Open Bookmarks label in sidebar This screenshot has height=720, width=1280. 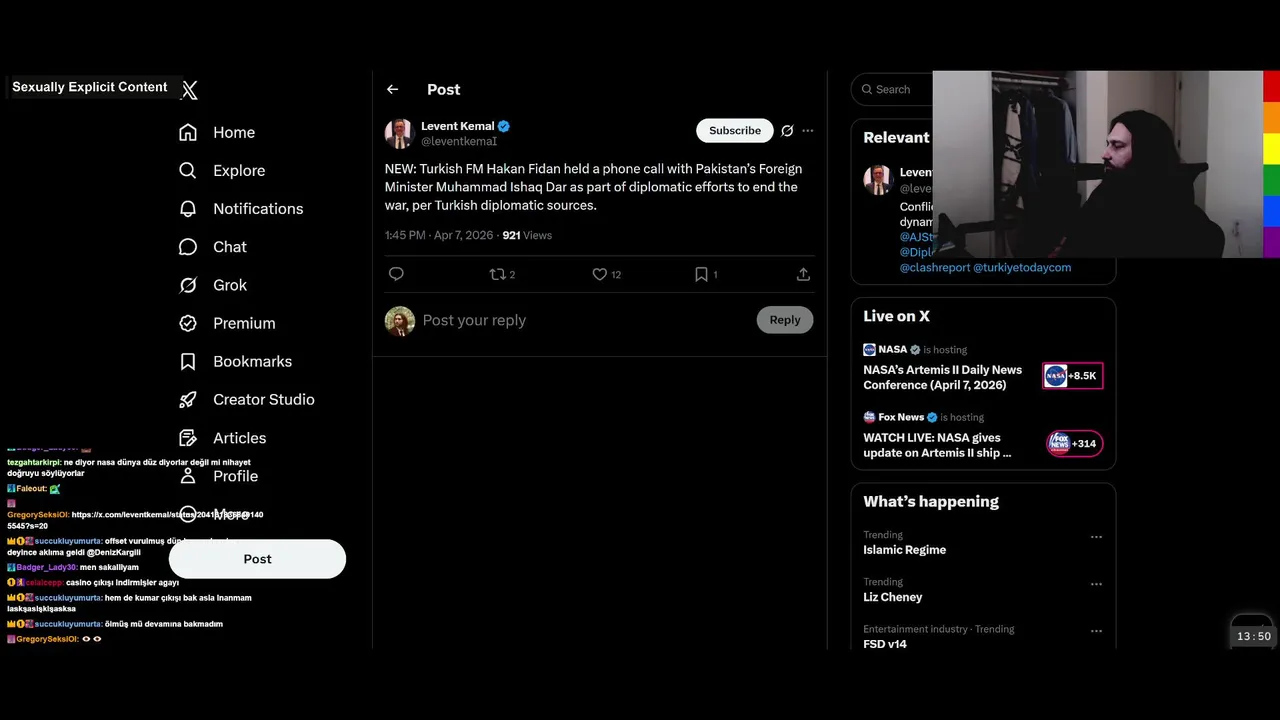pyautogui.click(x=252, y=361)
